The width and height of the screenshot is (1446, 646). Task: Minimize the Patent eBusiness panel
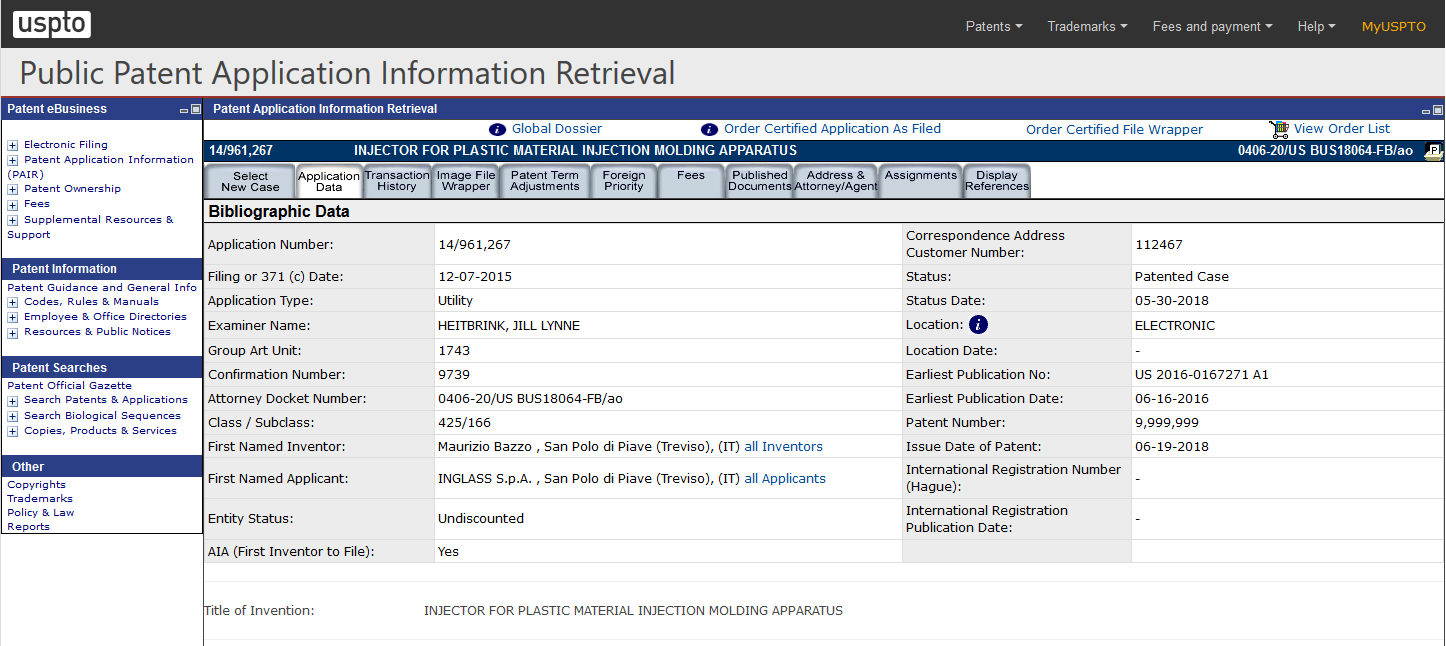click(183, 109)
